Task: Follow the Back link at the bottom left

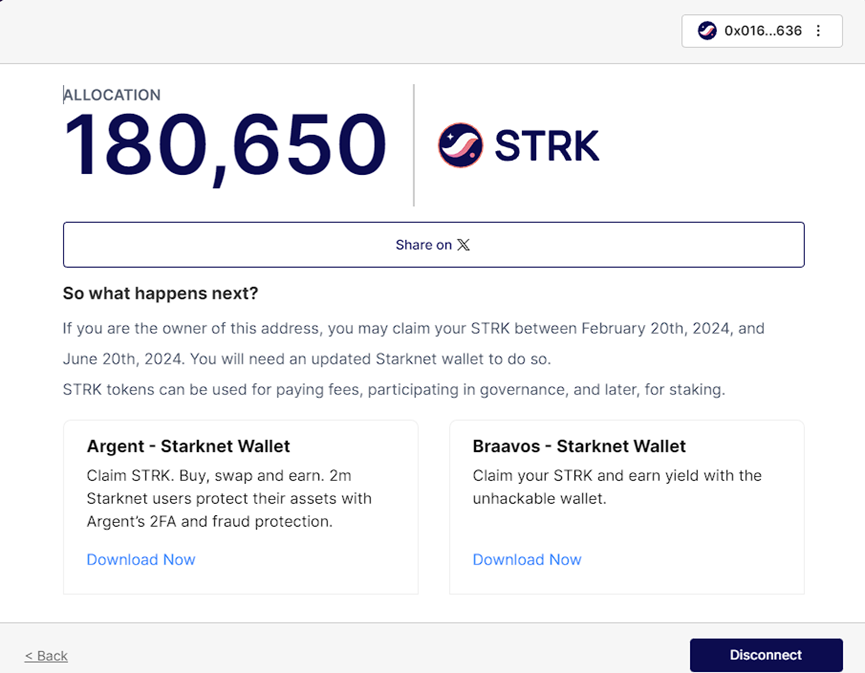Action: 45,655
